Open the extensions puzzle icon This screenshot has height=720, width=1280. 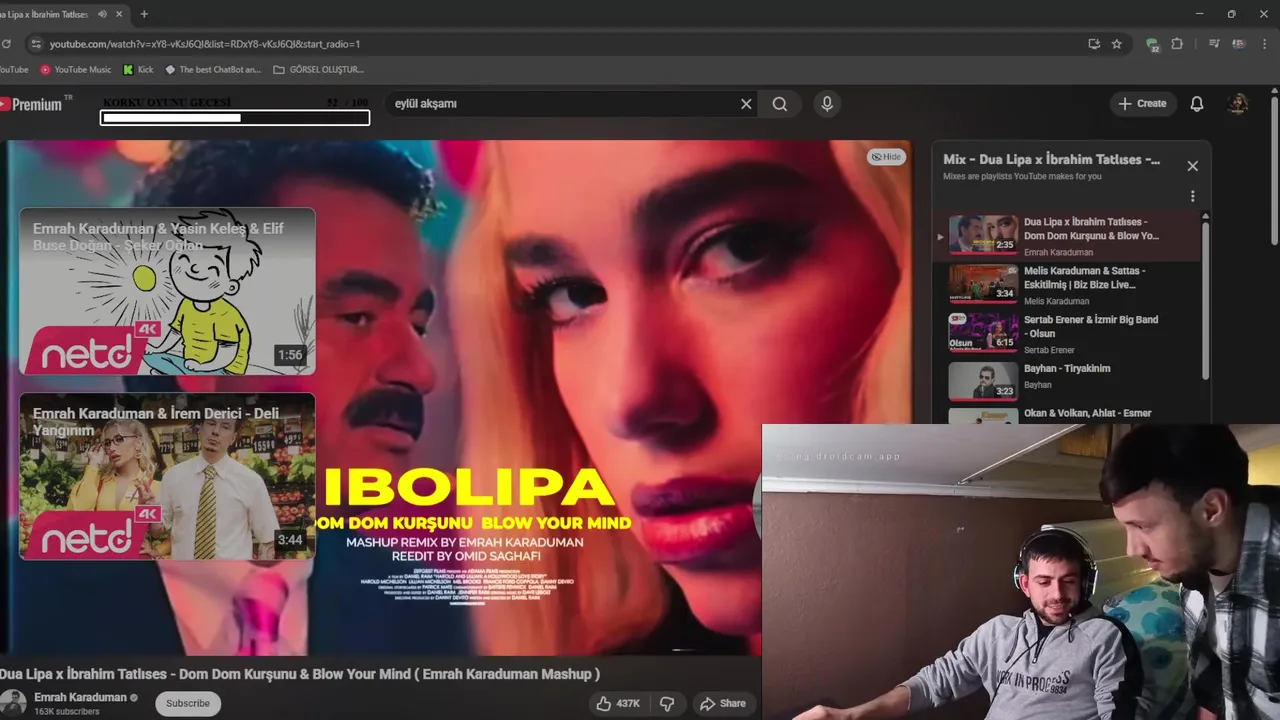1177,44
